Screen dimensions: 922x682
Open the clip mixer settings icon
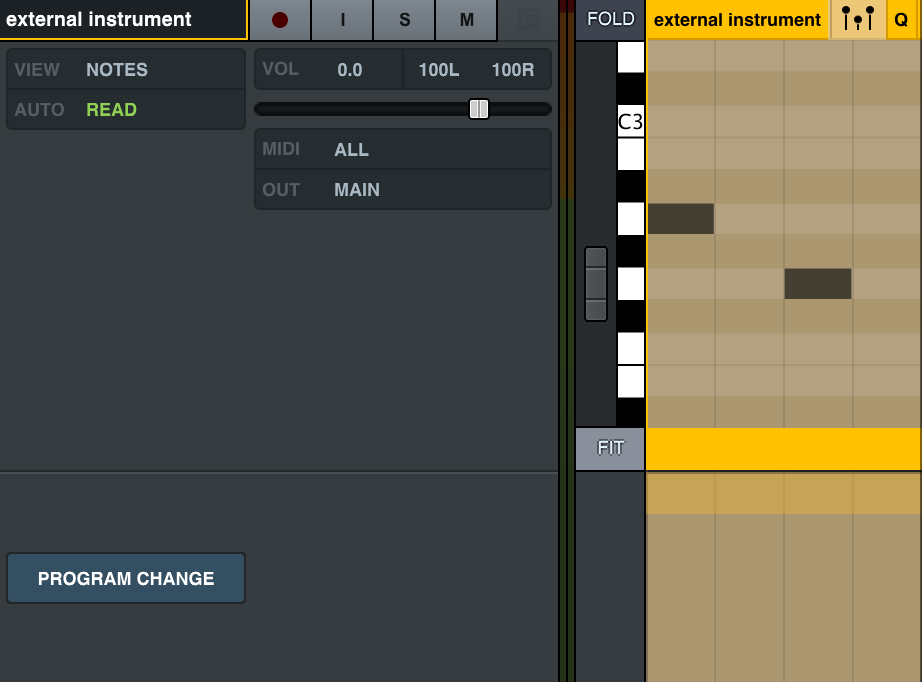857,19
